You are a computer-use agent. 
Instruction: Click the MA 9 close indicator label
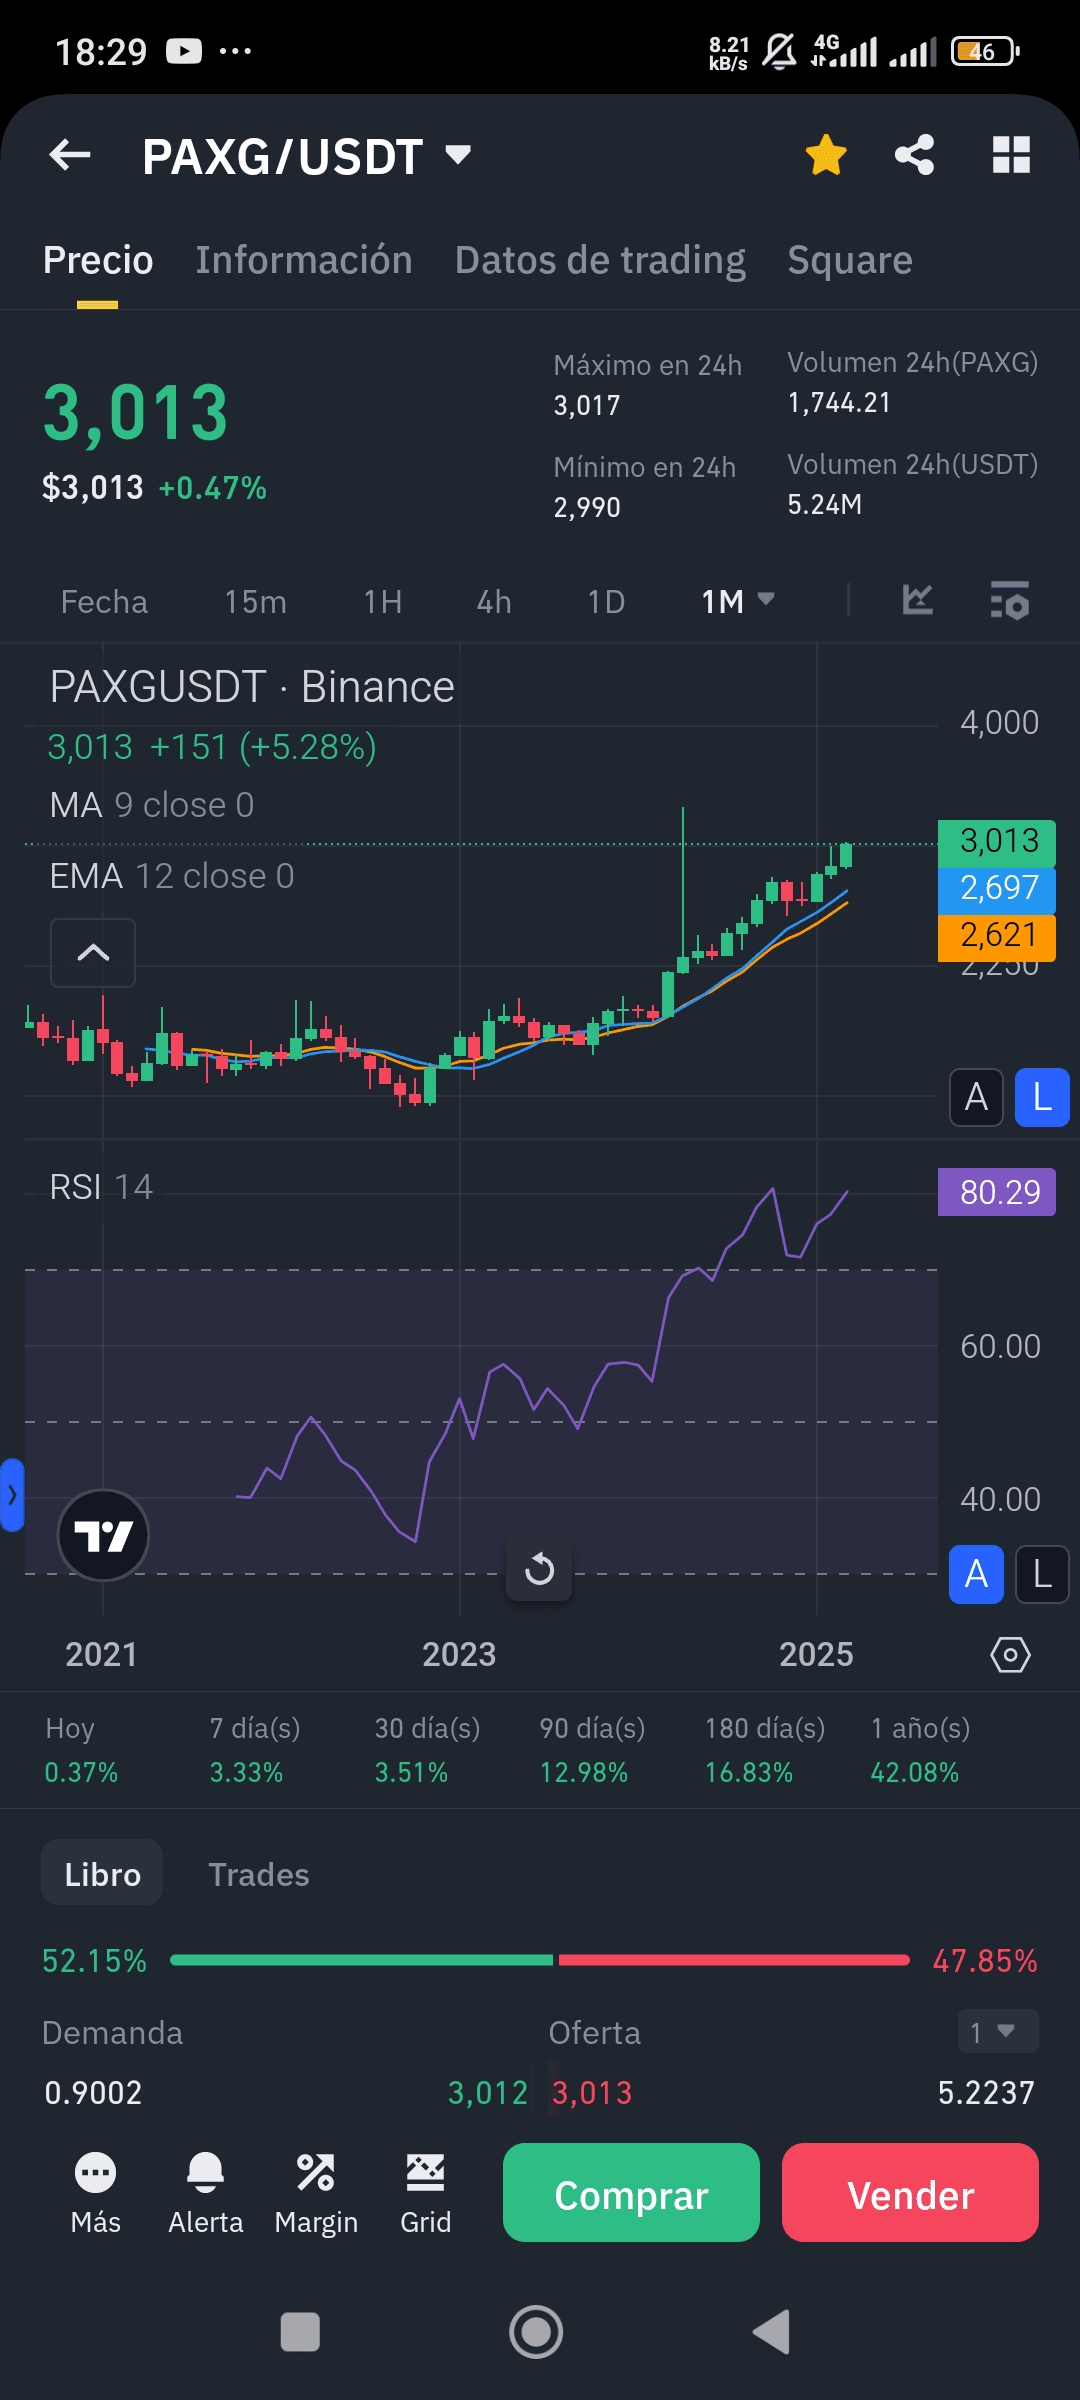[x=152, y=805]
